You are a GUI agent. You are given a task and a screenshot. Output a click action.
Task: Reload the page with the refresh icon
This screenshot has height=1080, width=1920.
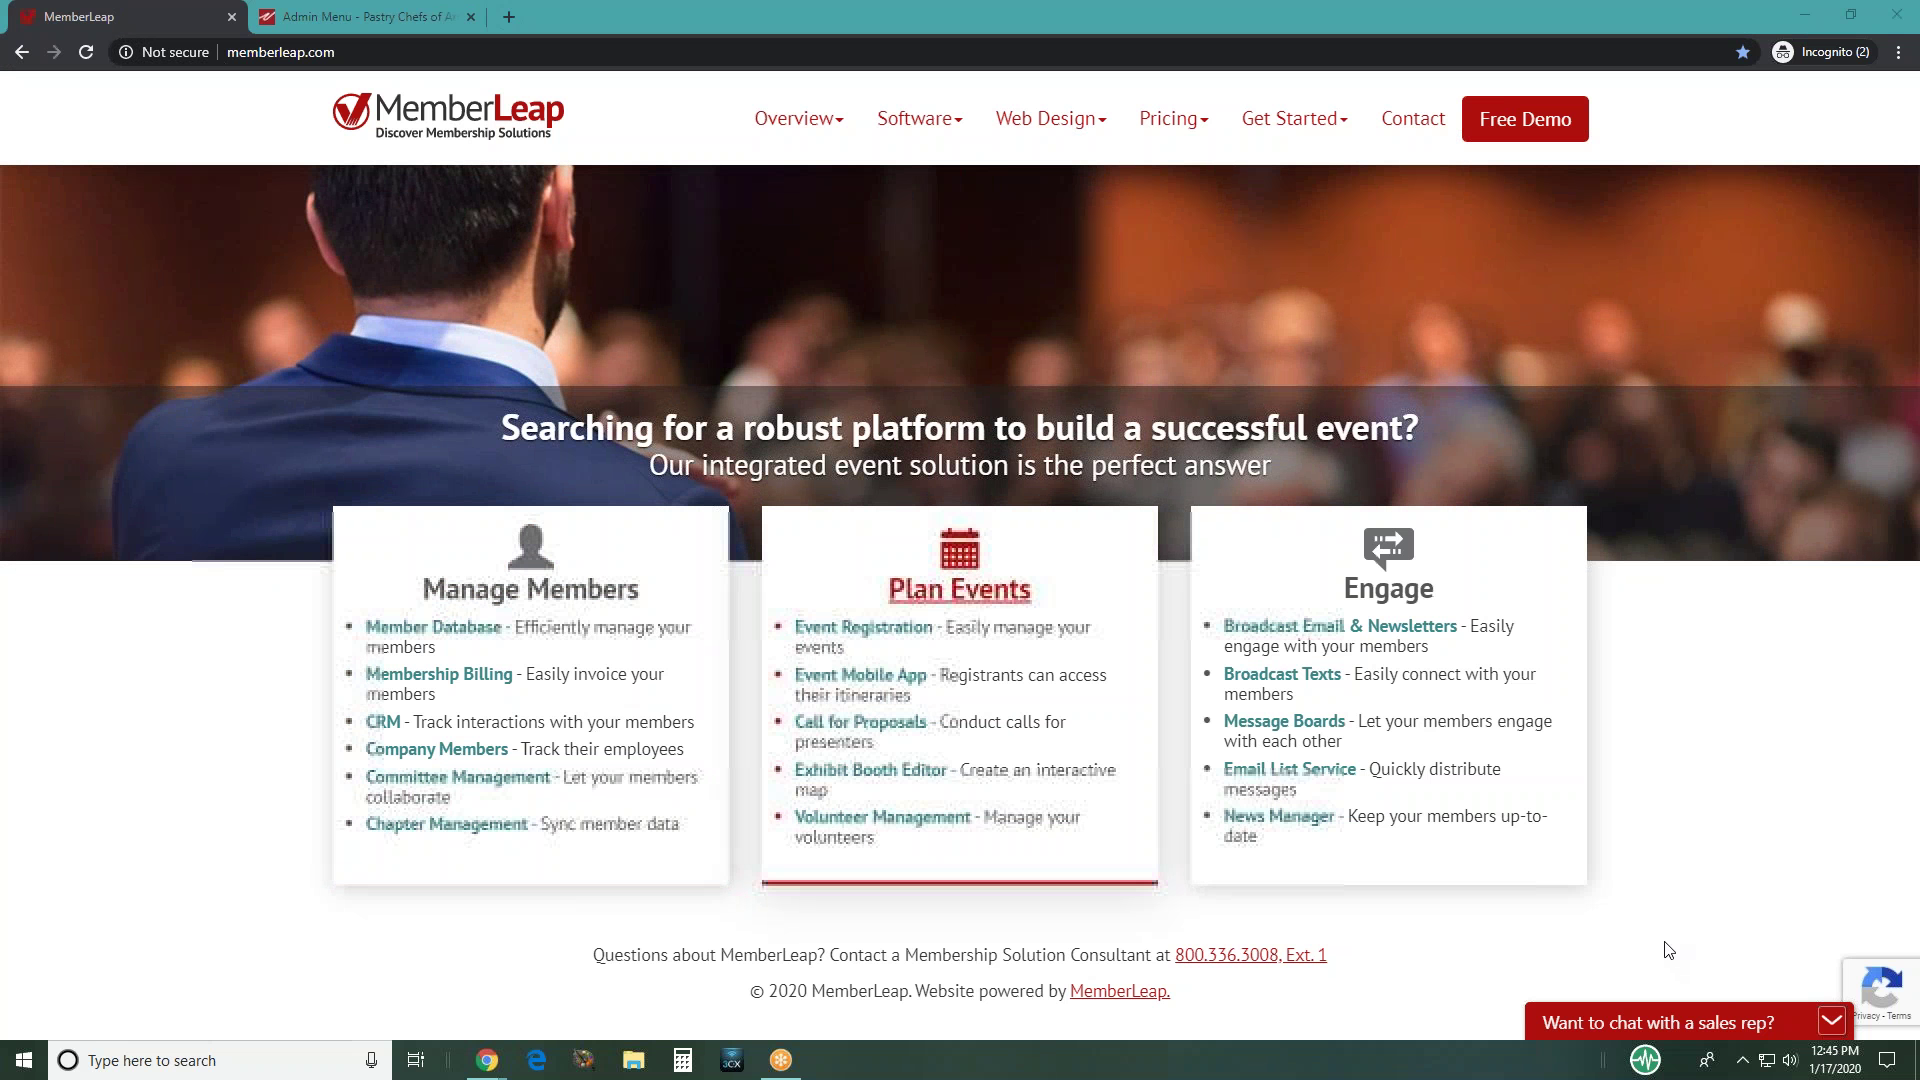86,52
